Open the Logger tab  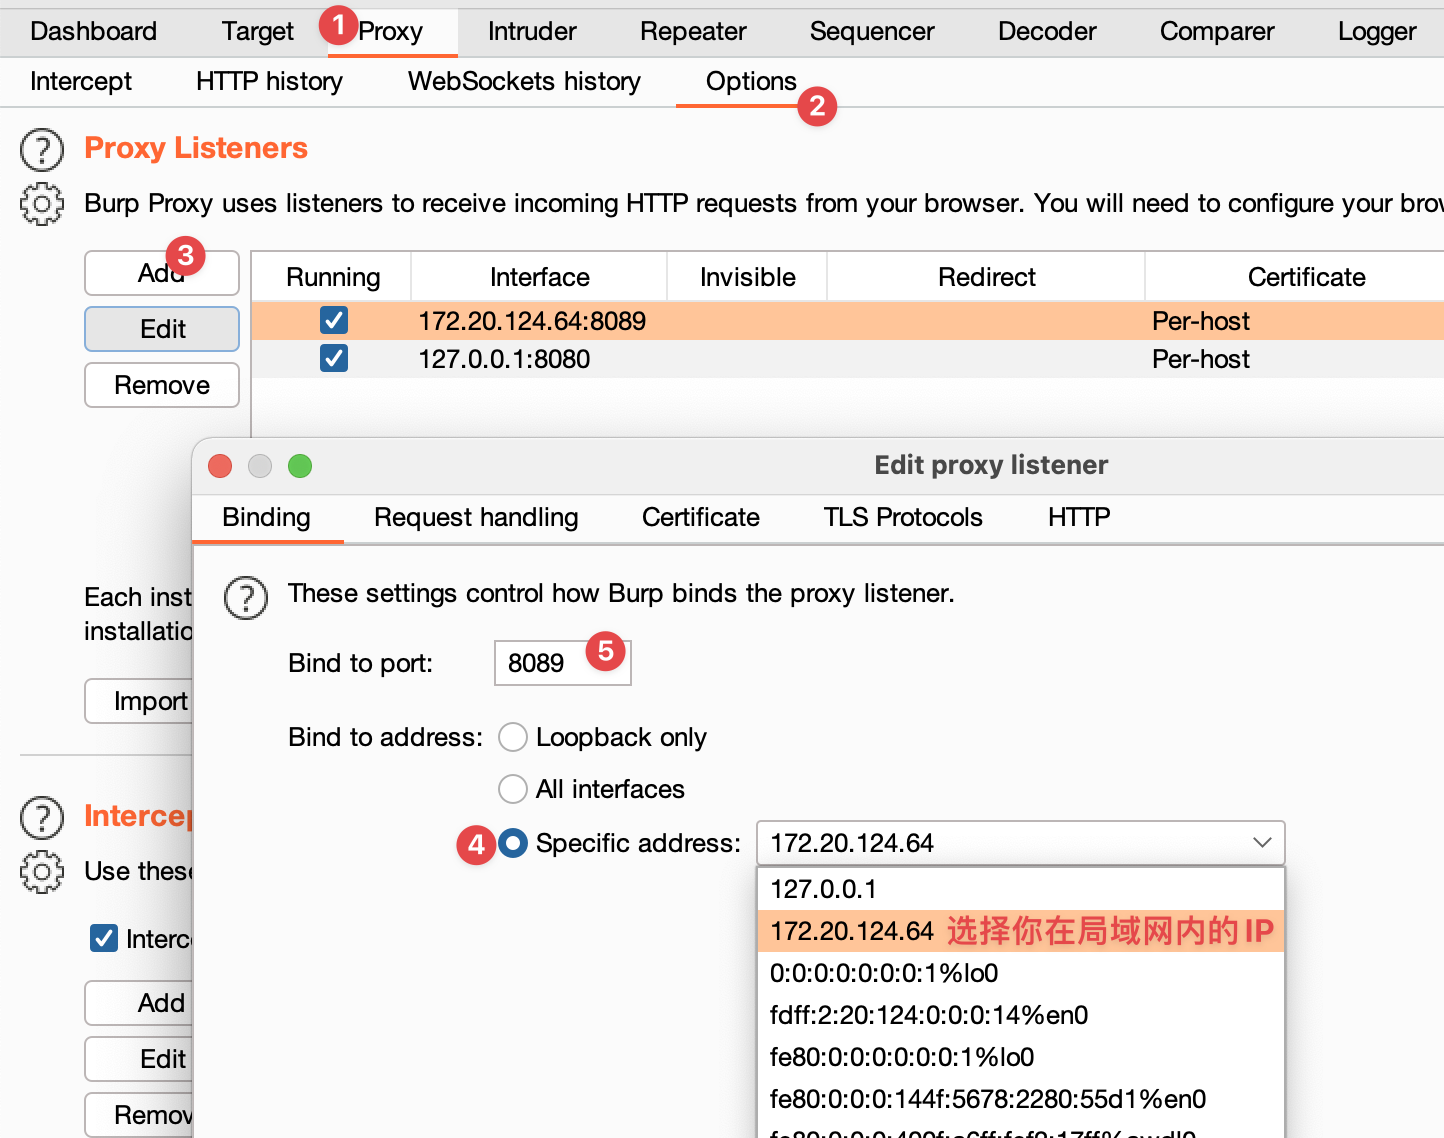pyautogui.click(x=1377, y=32)
